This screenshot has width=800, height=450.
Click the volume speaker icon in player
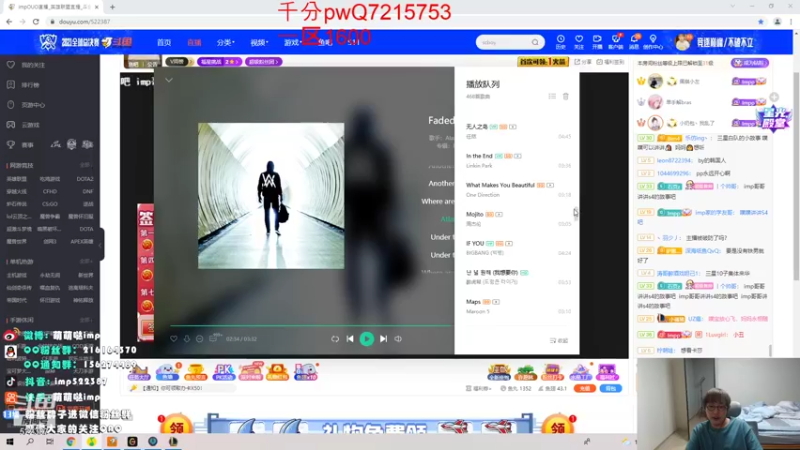point(398,339)
